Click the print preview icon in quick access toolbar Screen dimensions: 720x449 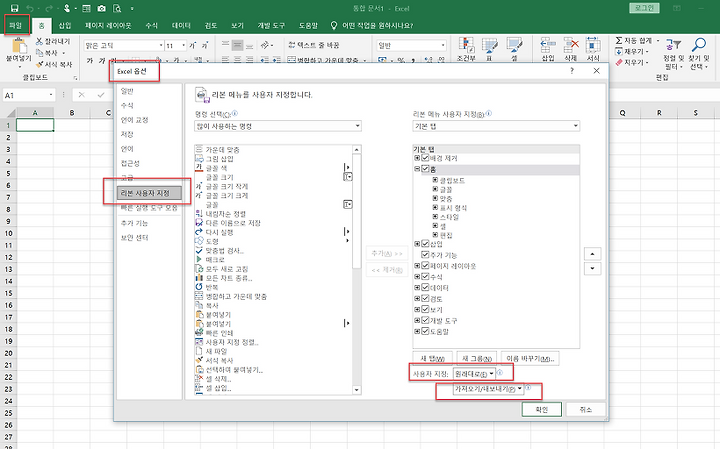(x=118, y=8)
